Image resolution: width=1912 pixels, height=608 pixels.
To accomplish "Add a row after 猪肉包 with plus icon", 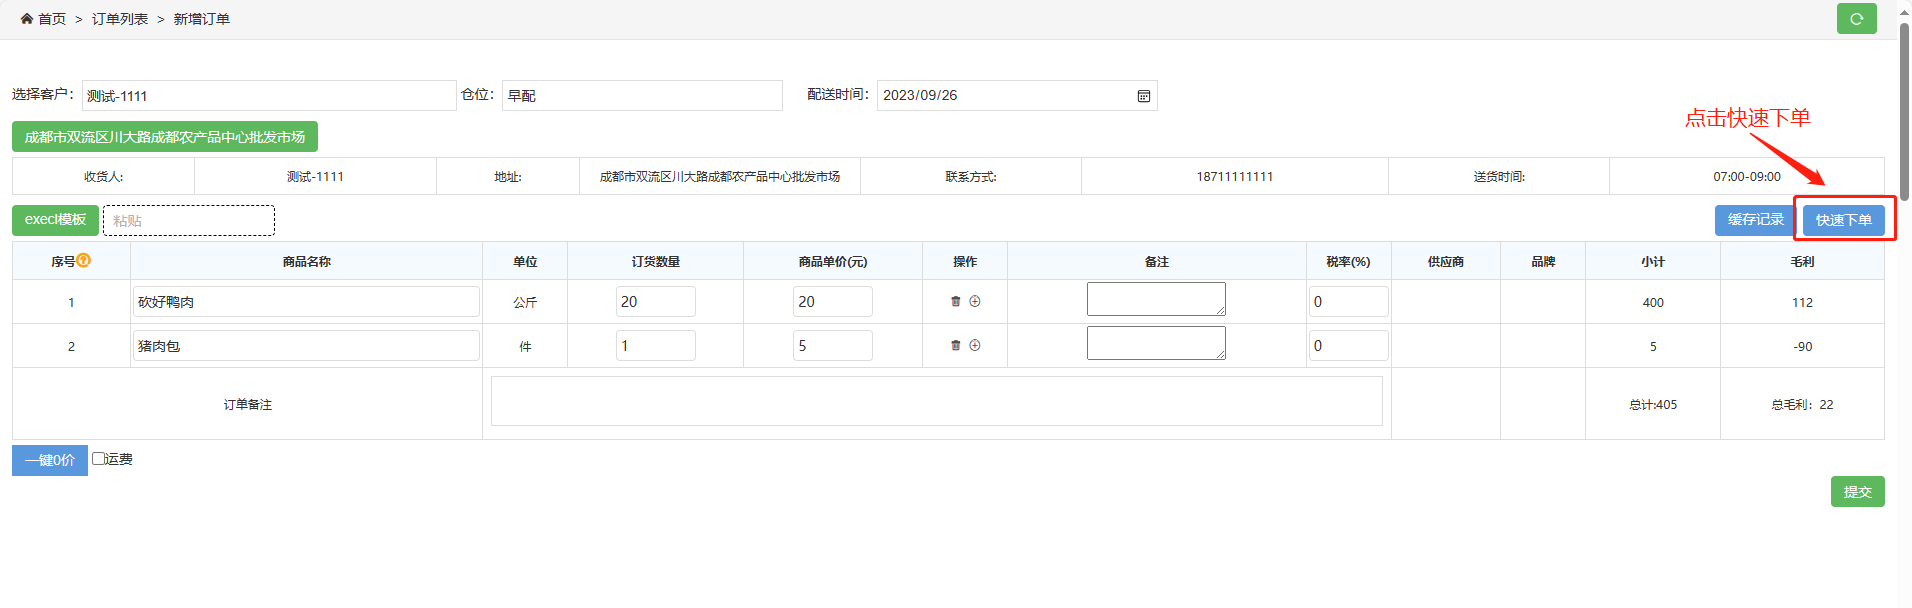I will (x=975, y=345).
